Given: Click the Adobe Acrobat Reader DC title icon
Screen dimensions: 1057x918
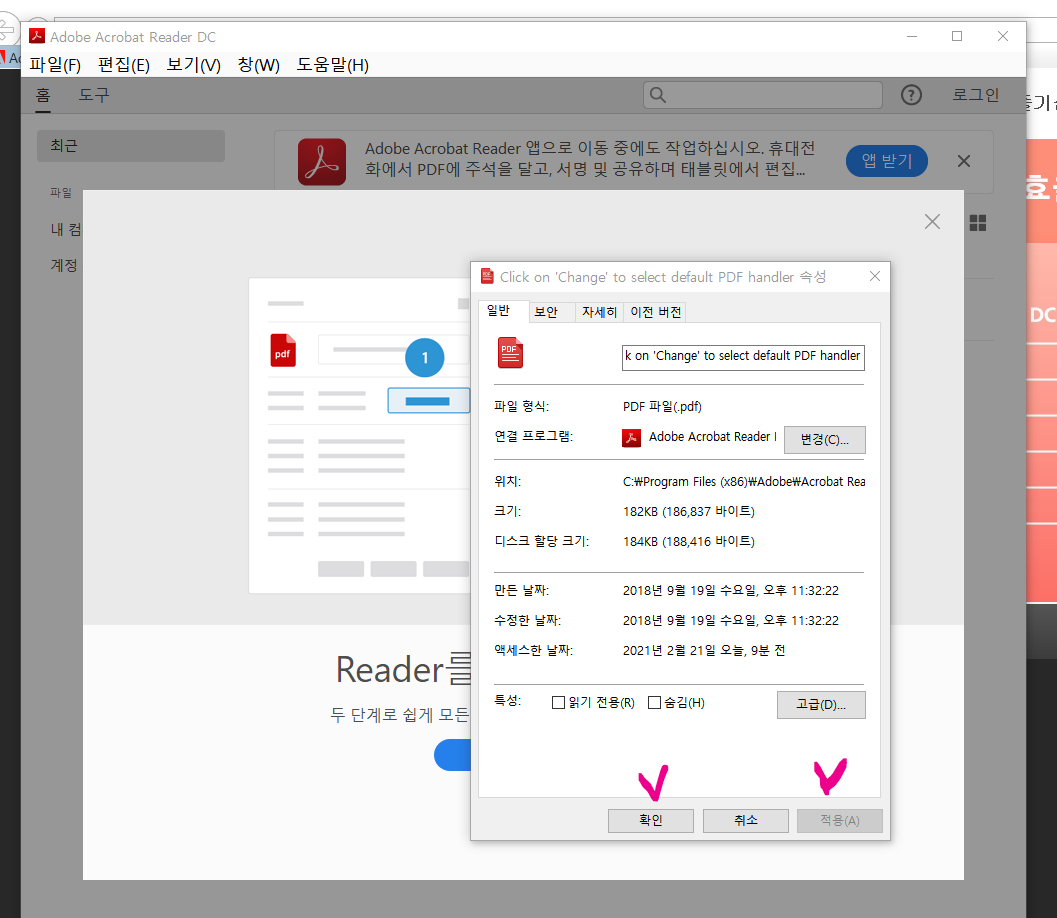Looking at the screenshot, I should tap(37, 36).
